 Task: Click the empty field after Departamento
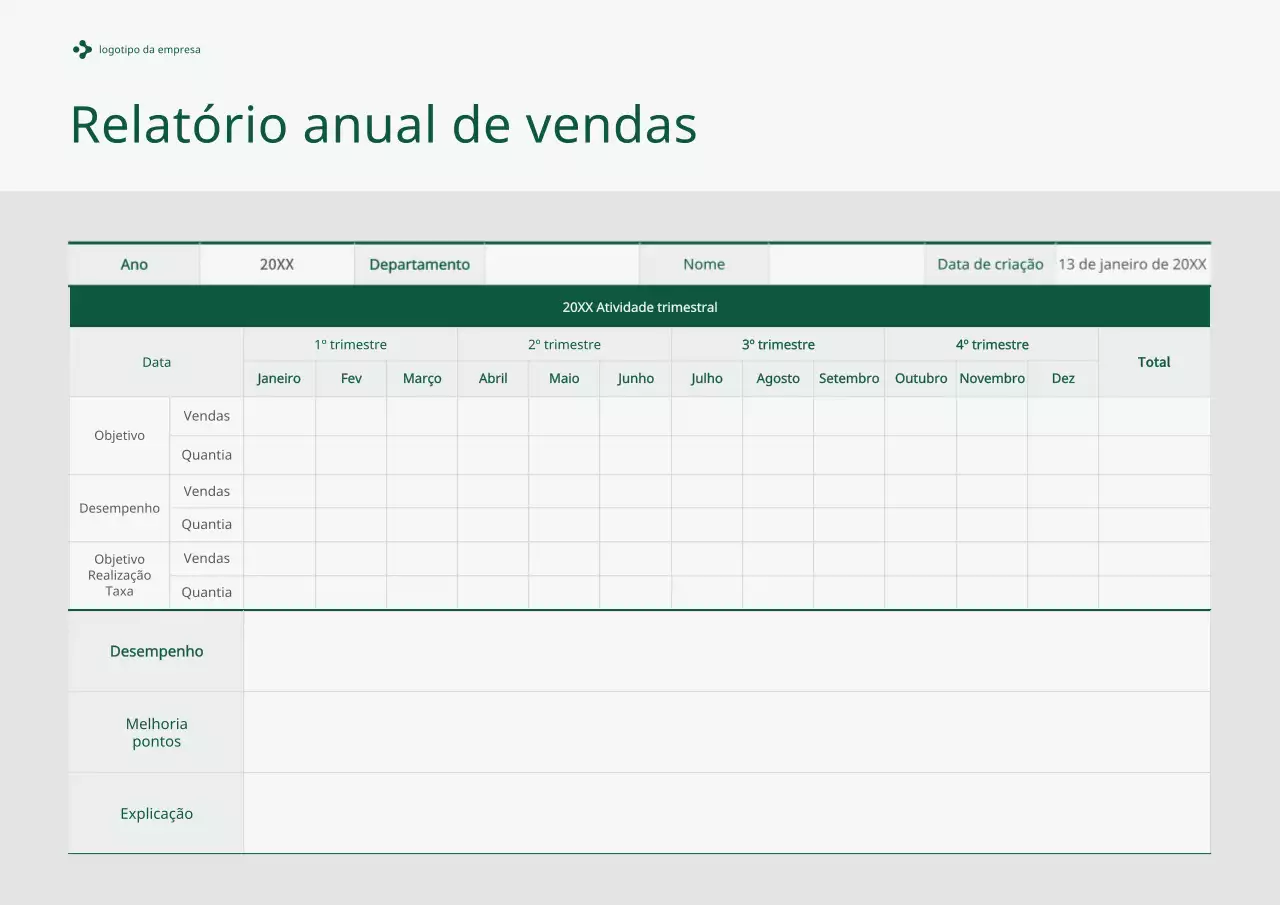pos(562,264)
